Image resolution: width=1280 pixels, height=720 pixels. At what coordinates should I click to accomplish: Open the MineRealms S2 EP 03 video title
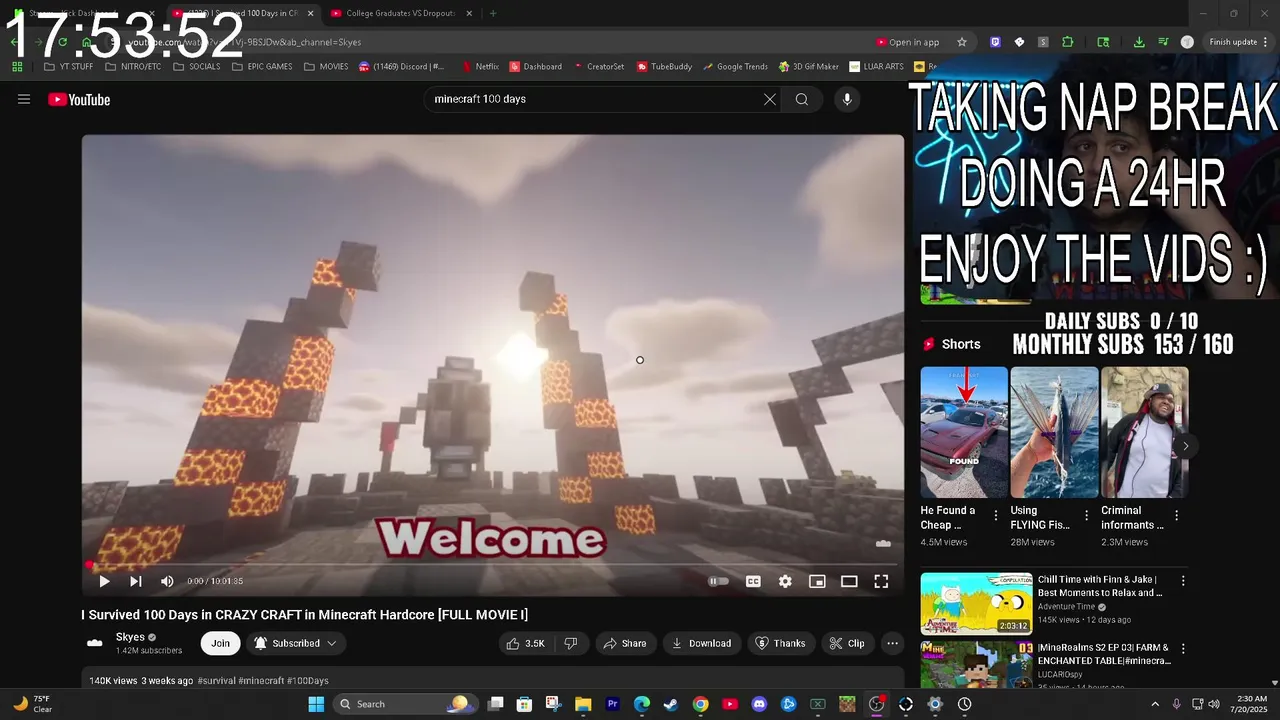1103,654
